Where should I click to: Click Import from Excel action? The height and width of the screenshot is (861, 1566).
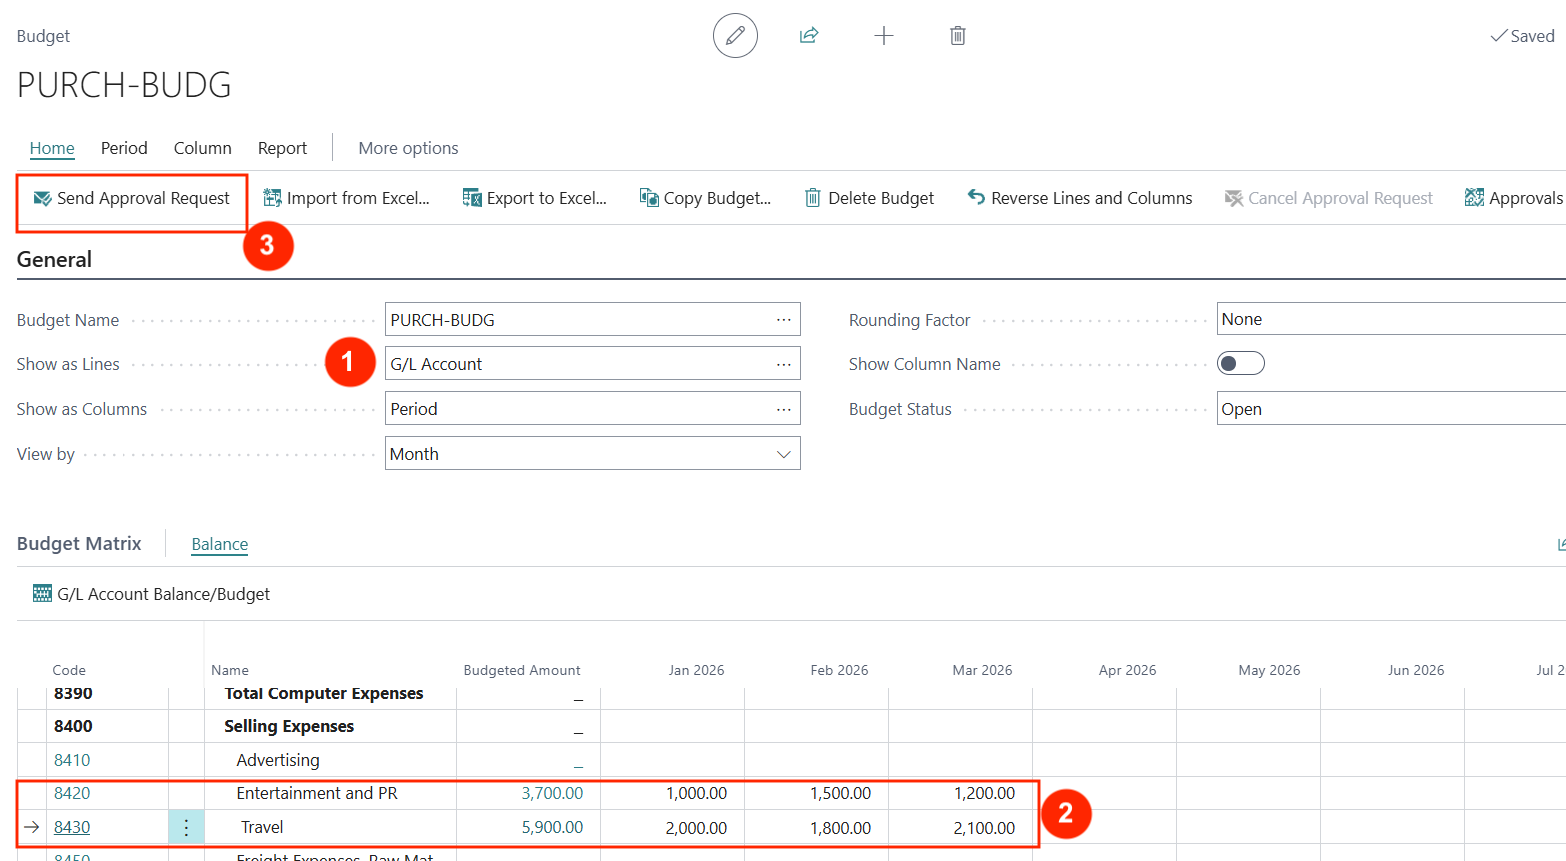(x=346, y=198)
